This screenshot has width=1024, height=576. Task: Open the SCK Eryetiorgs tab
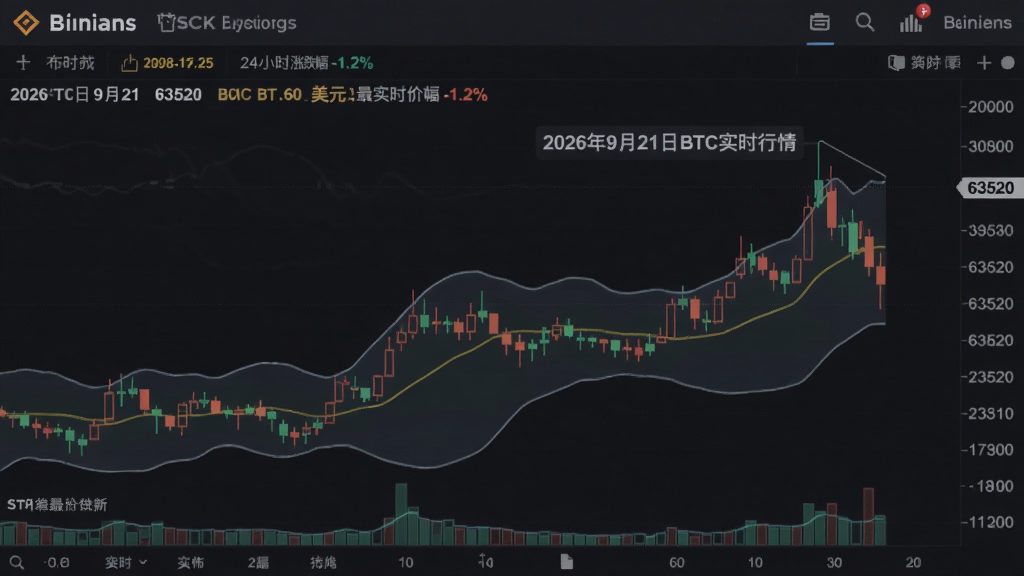click(227, 23)
